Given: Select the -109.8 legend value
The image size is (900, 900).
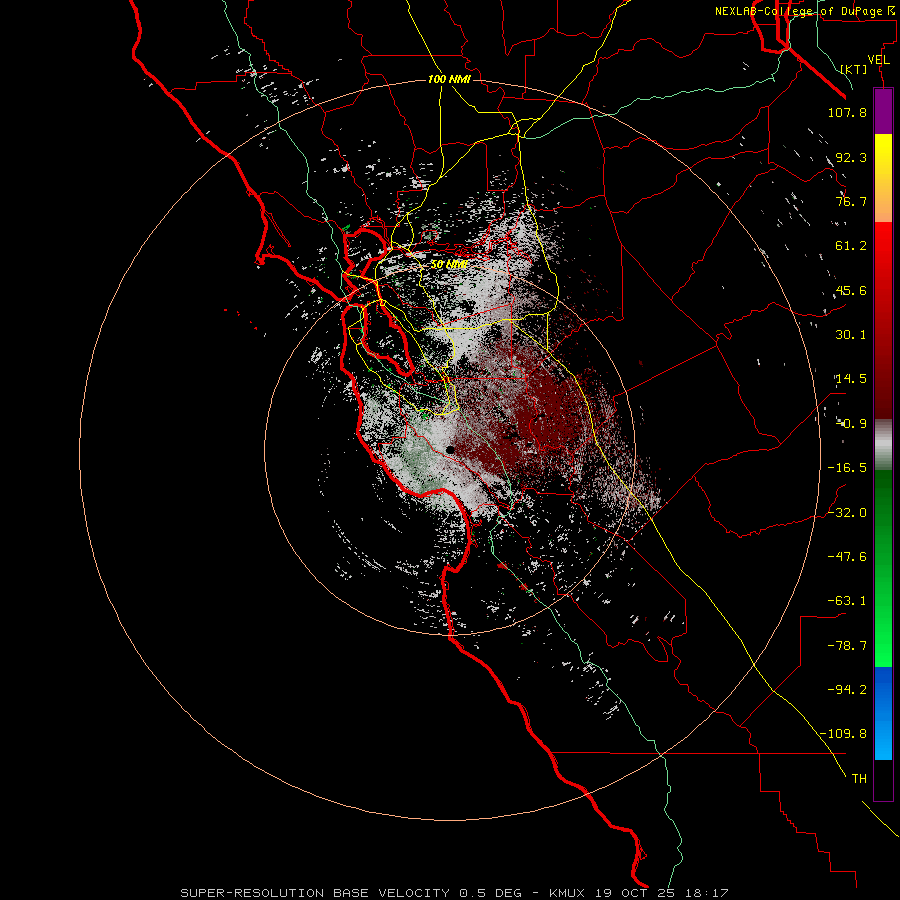Looking at the screenshot, I should tap(844, 734).
